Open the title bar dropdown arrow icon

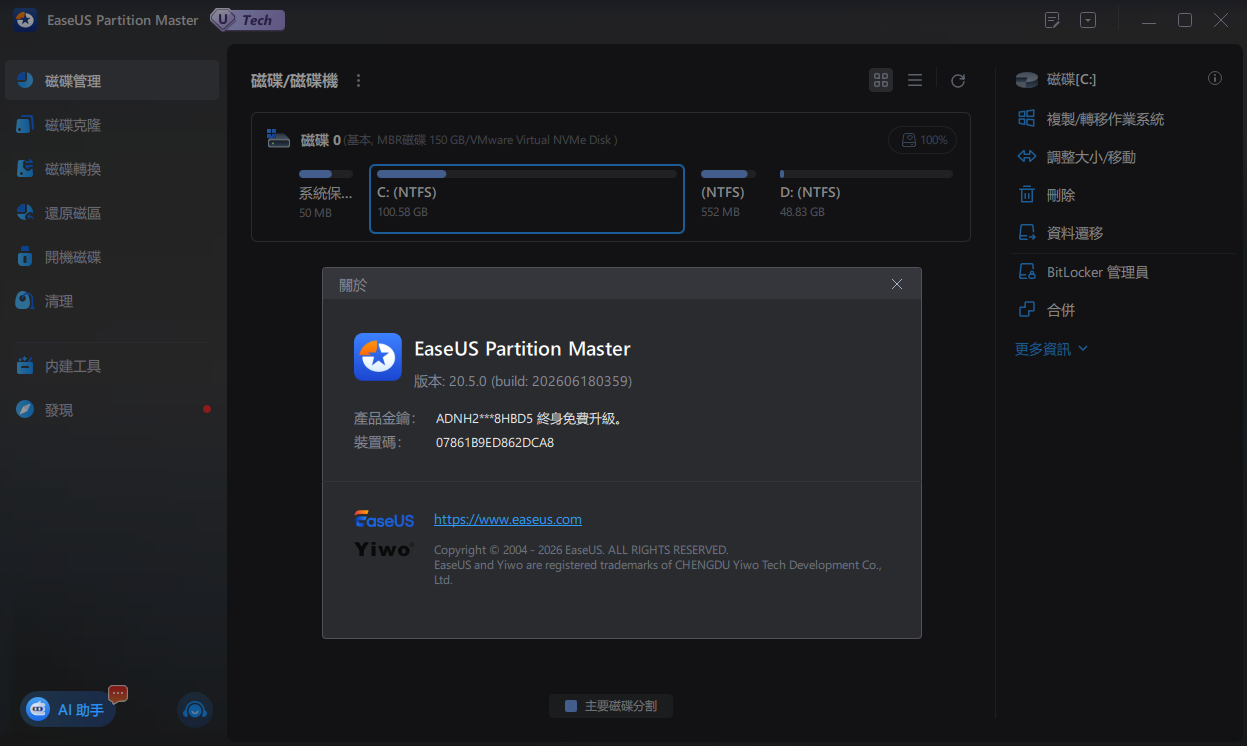coord(1088,20)
